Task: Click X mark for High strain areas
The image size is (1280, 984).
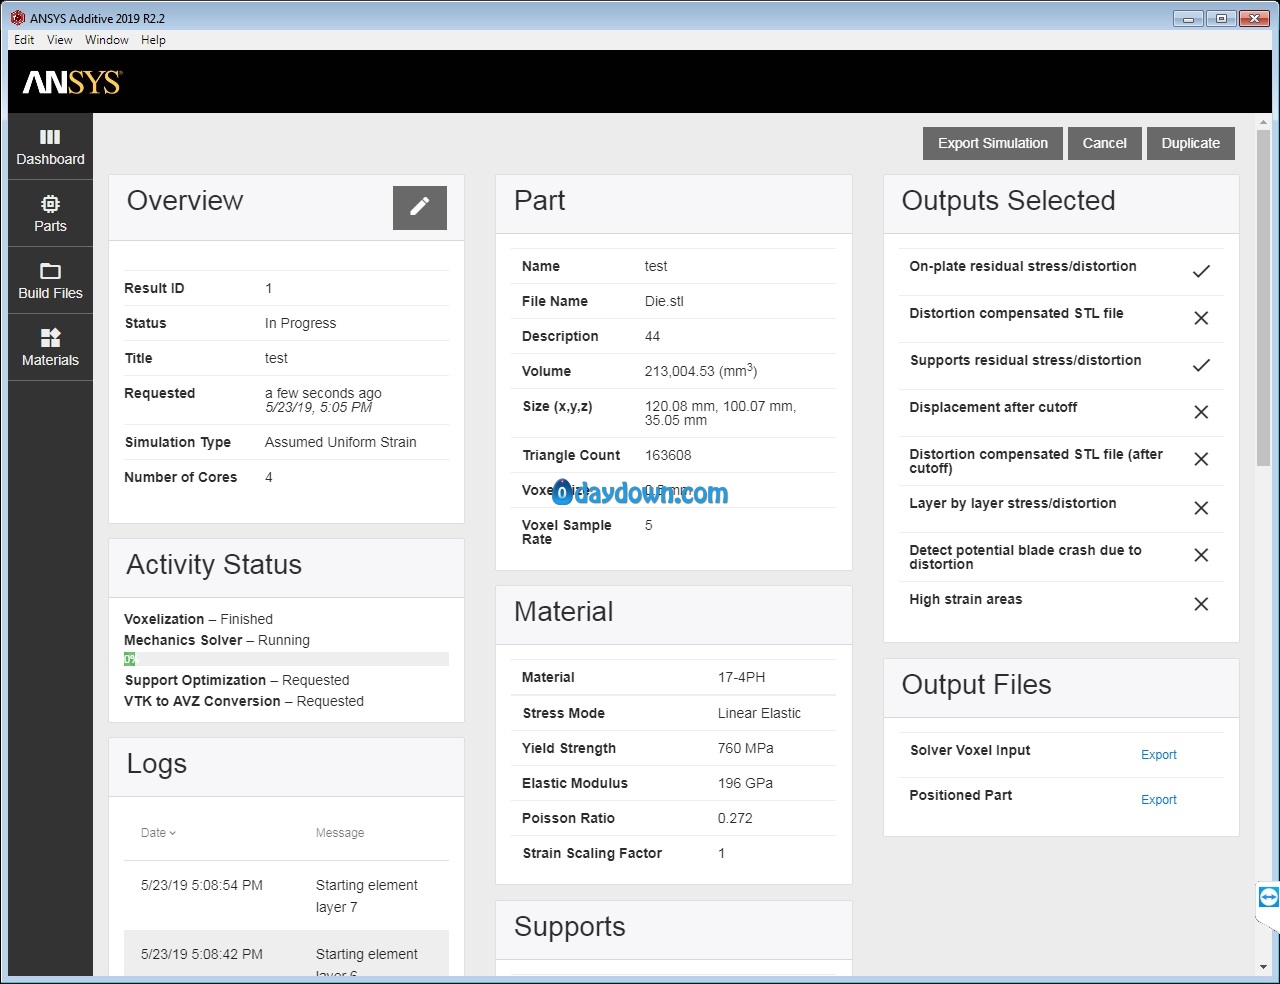Action: coord(1201,604)
